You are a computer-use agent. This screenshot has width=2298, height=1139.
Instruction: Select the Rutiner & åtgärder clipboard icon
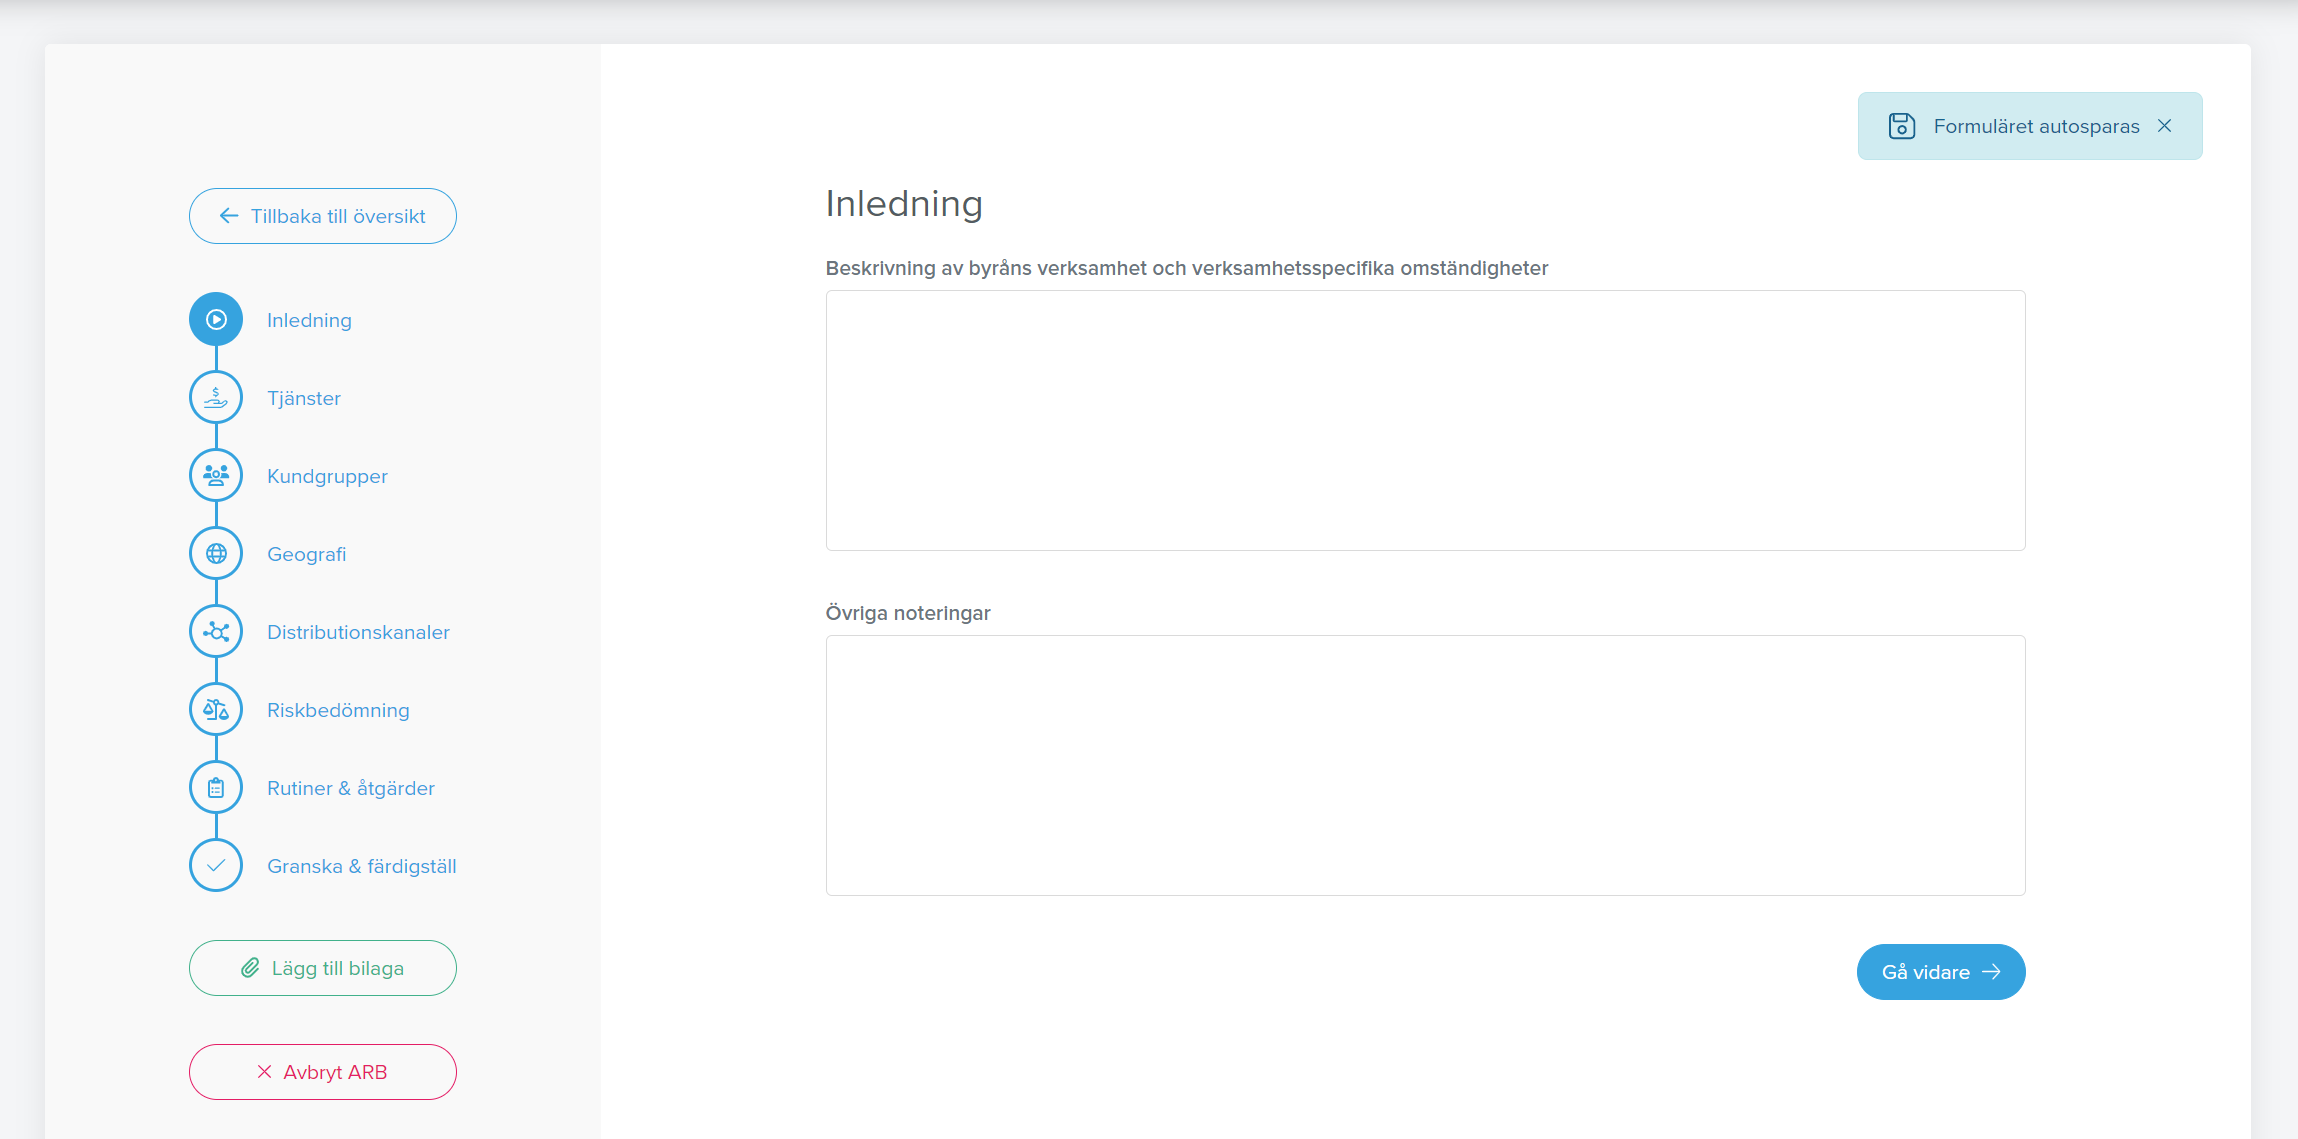coord(216,788)
